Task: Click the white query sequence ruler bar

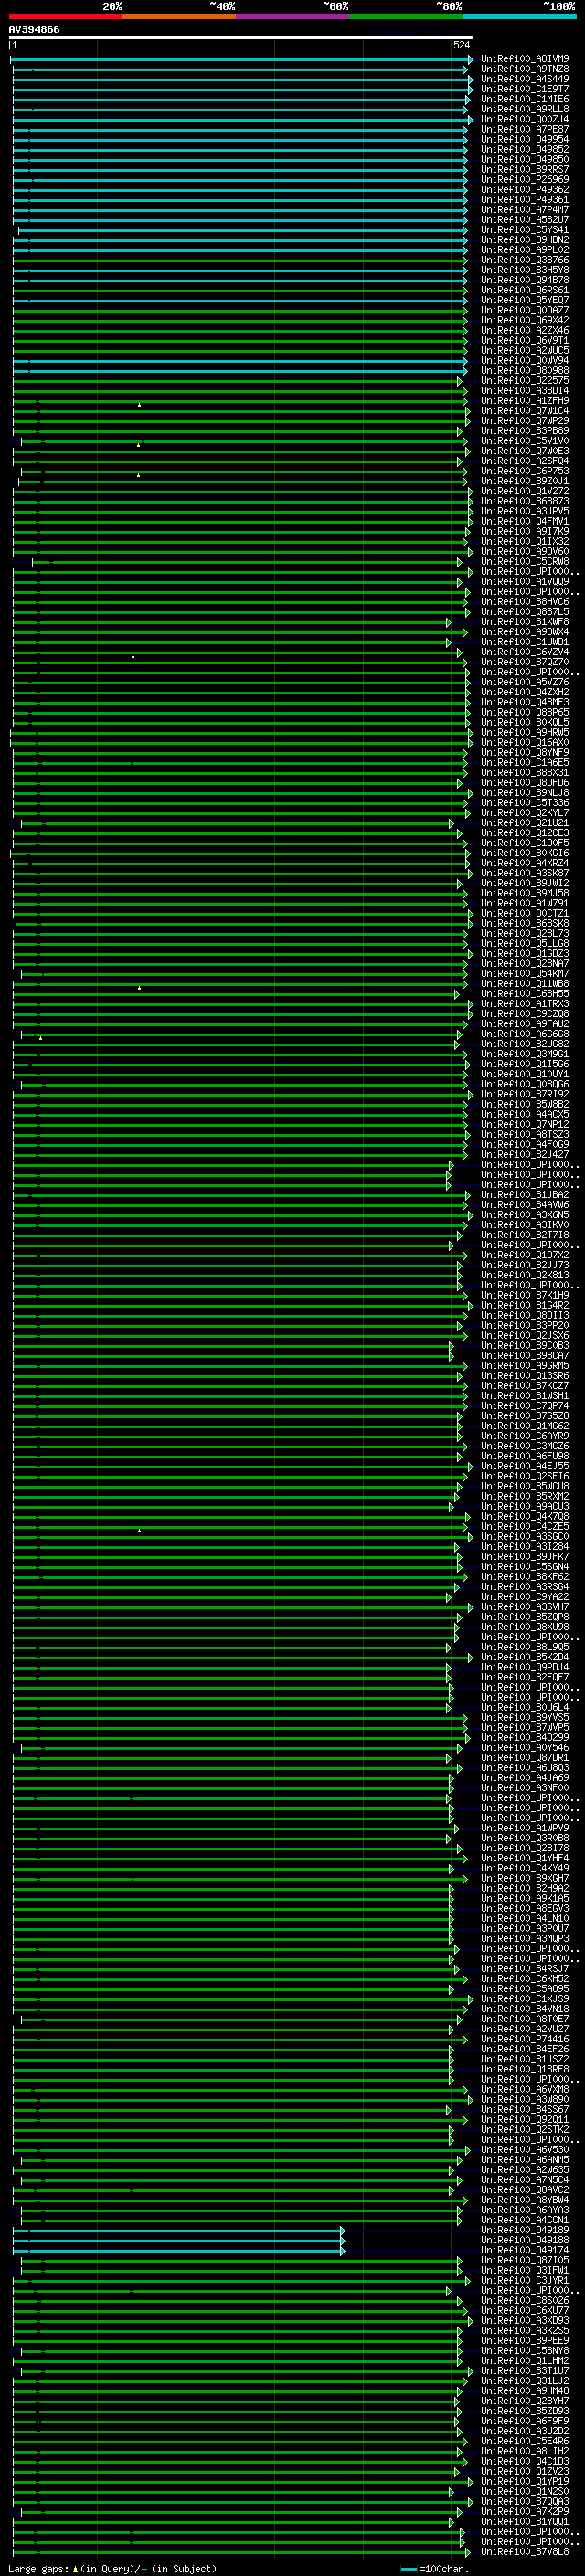Action: click(241, 38)
